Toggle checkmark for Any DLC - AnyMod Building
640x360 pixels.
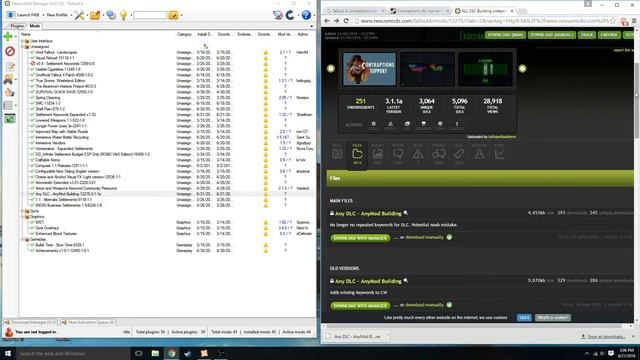tap(32, 194)
